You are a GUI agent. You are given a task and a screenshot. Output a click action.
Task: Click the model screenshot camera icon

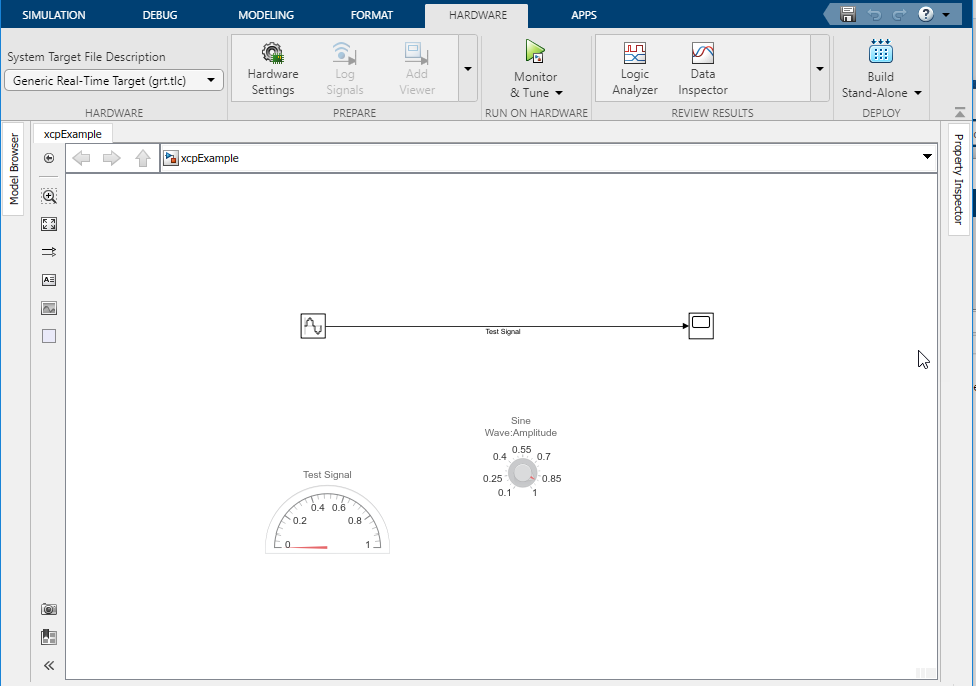tap(48, 608)
